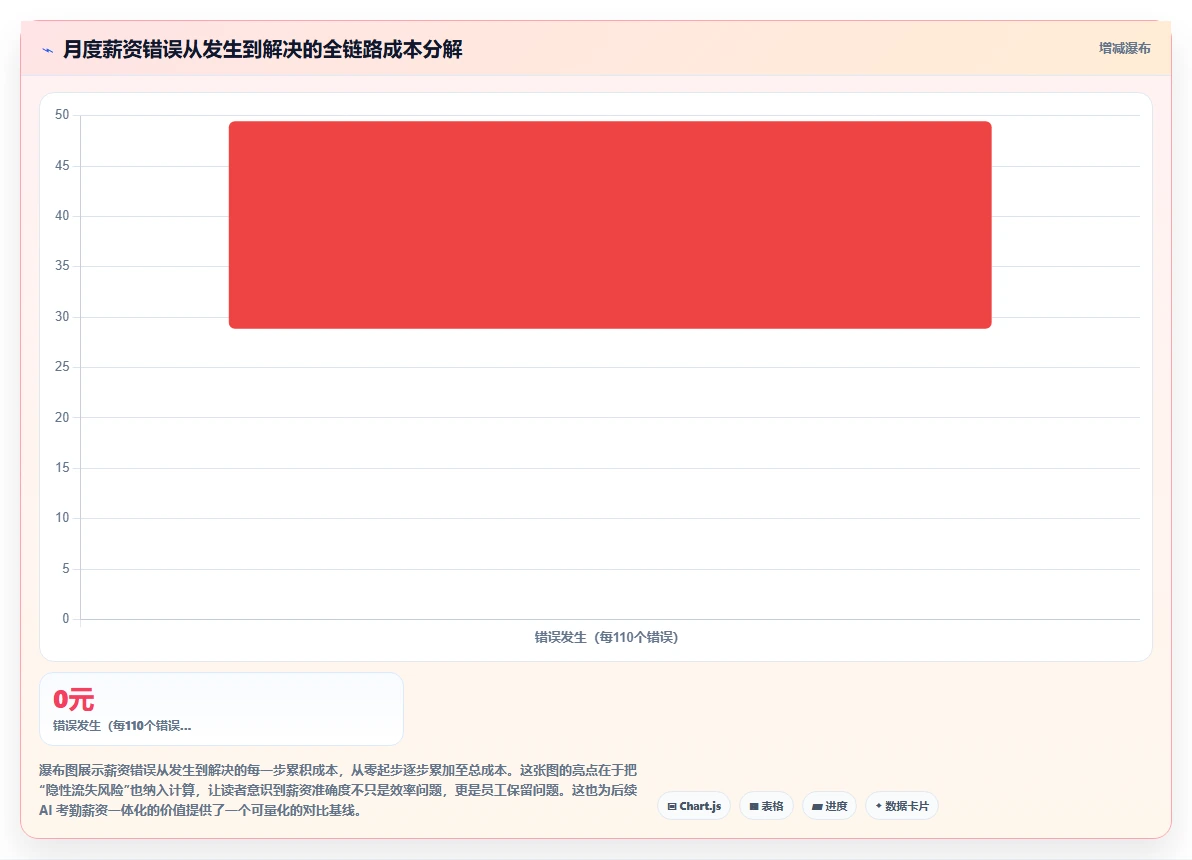
Task: Click the description paragraph starting with 瀑布图展示
Action: [338, 790]
